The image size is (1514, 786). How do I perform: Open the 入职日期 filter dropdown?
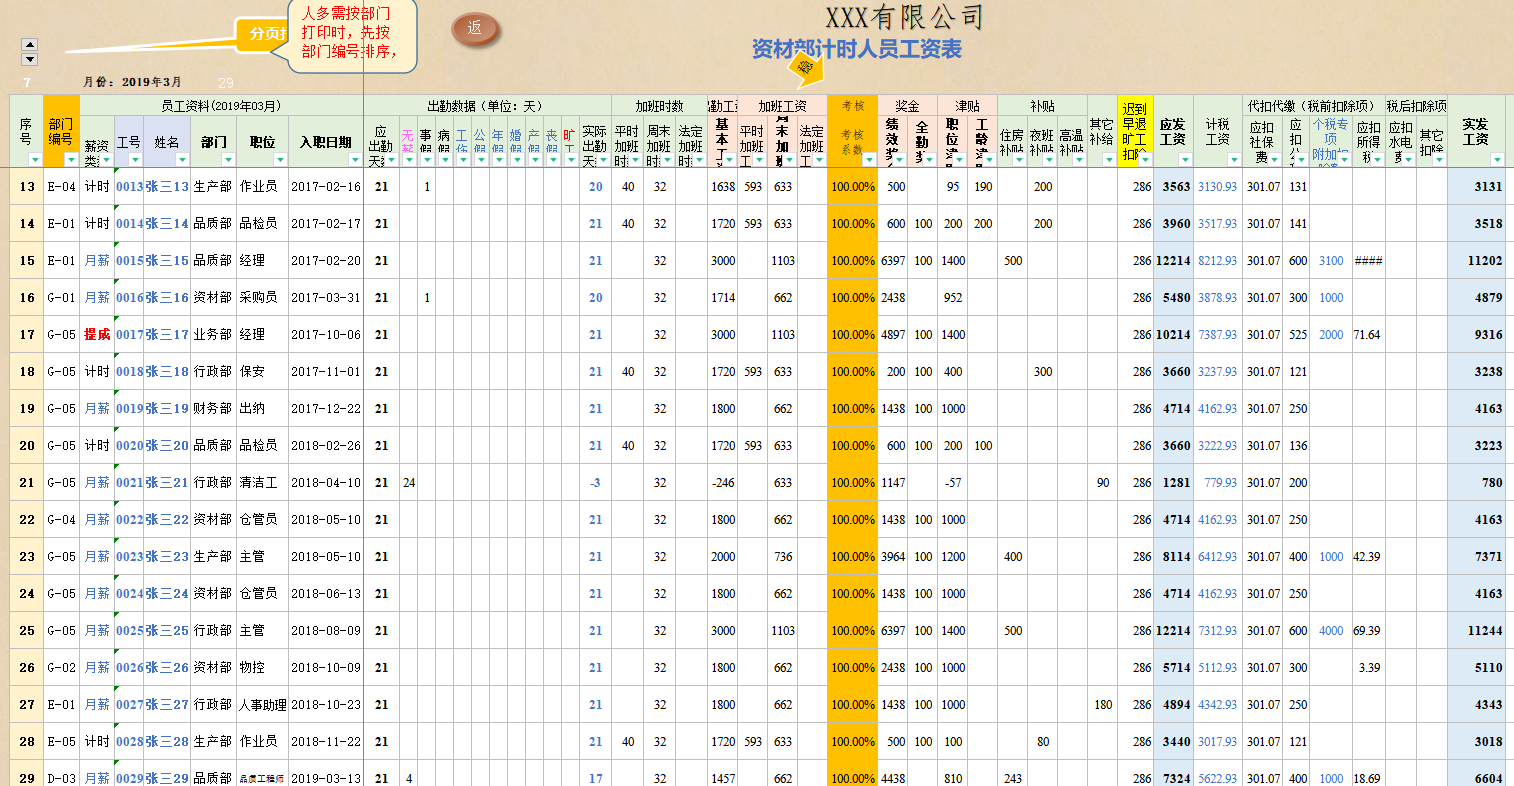pos(355,161)
